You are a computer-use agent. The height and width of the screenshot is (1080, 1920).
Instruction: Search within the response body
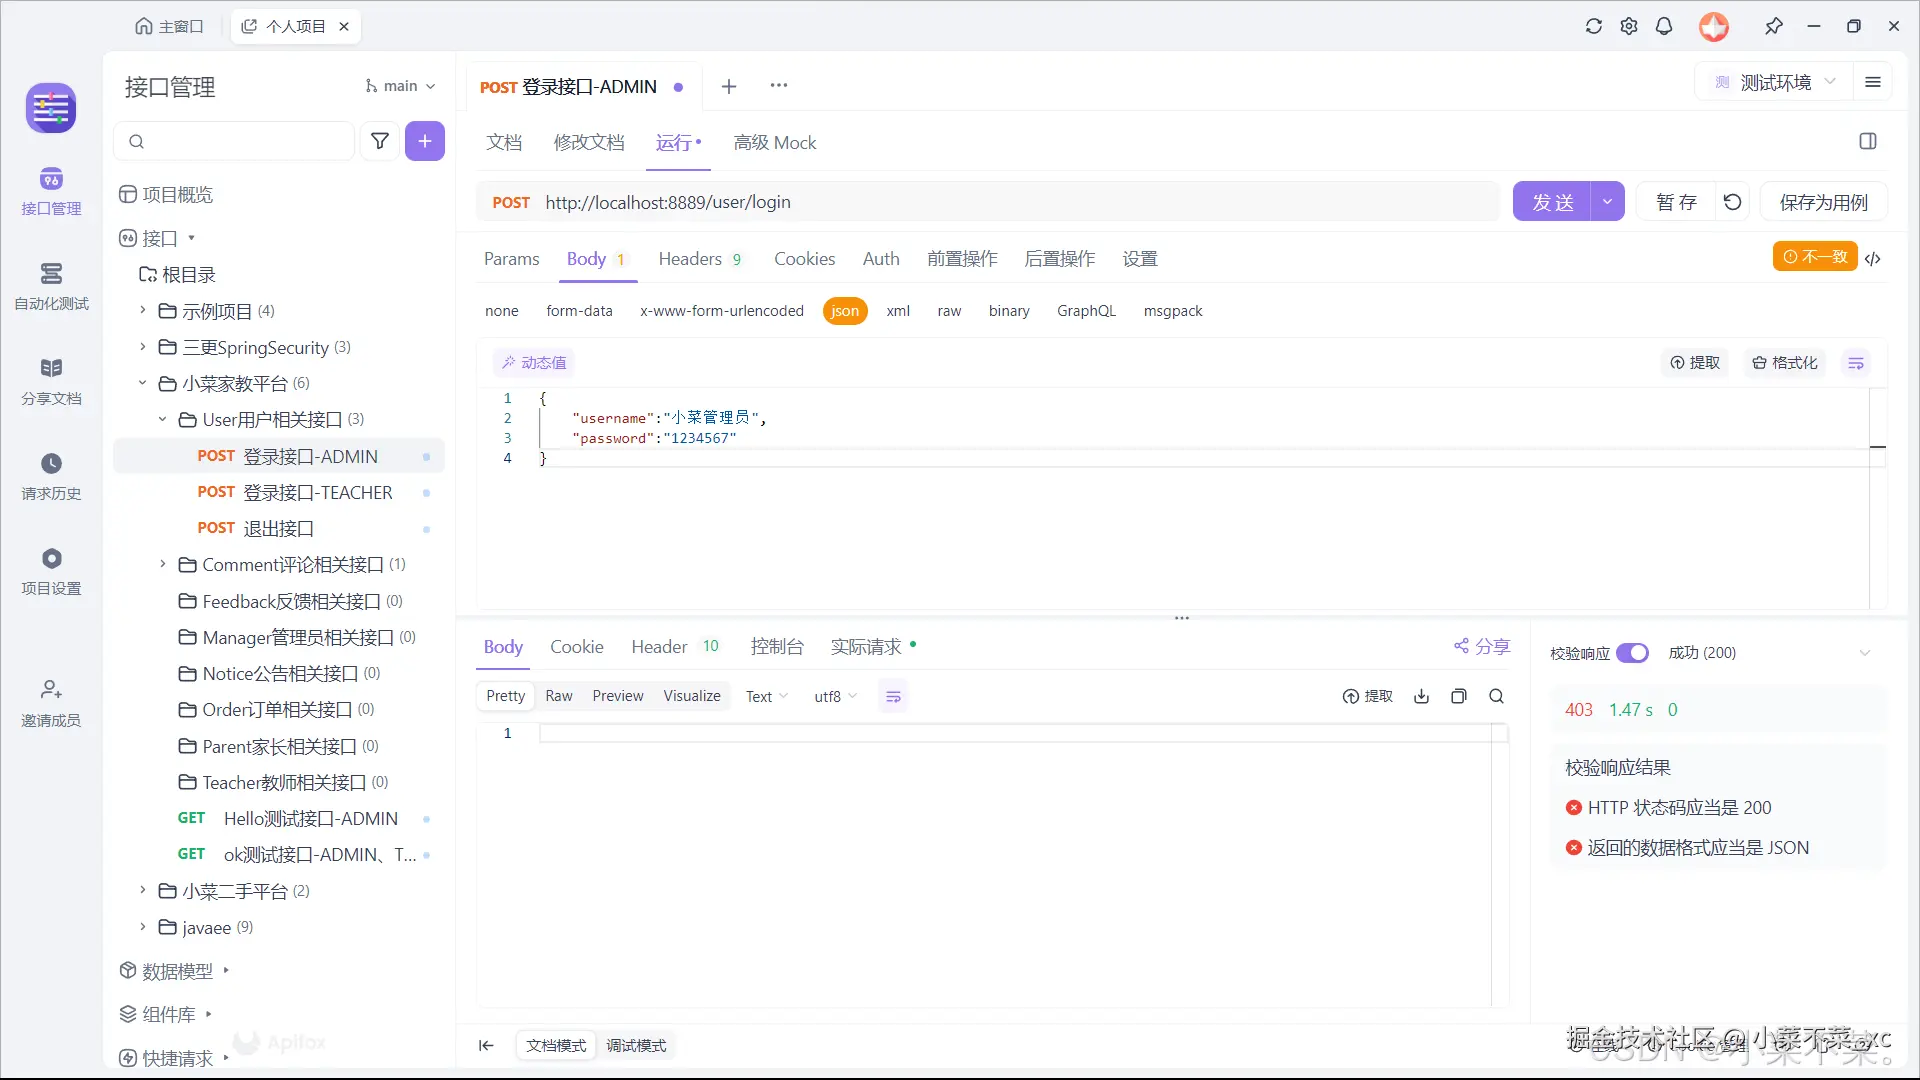pos(1497,696)
